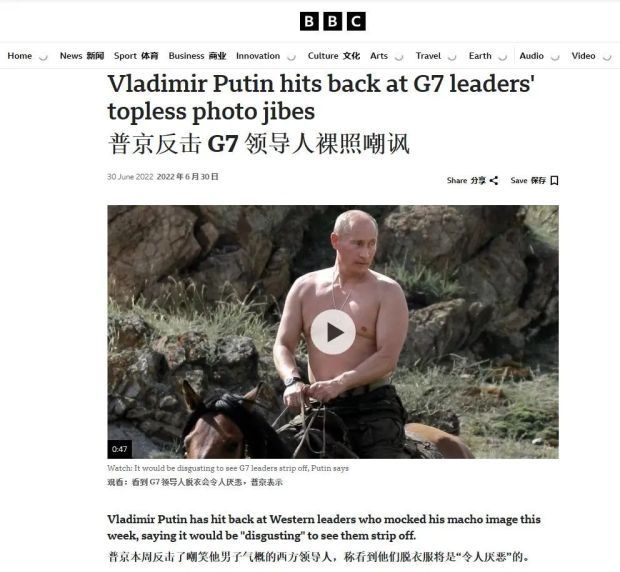Screen dimensions: 620x572
Task: Select the Earth nav link
Action: pos(480,56)
